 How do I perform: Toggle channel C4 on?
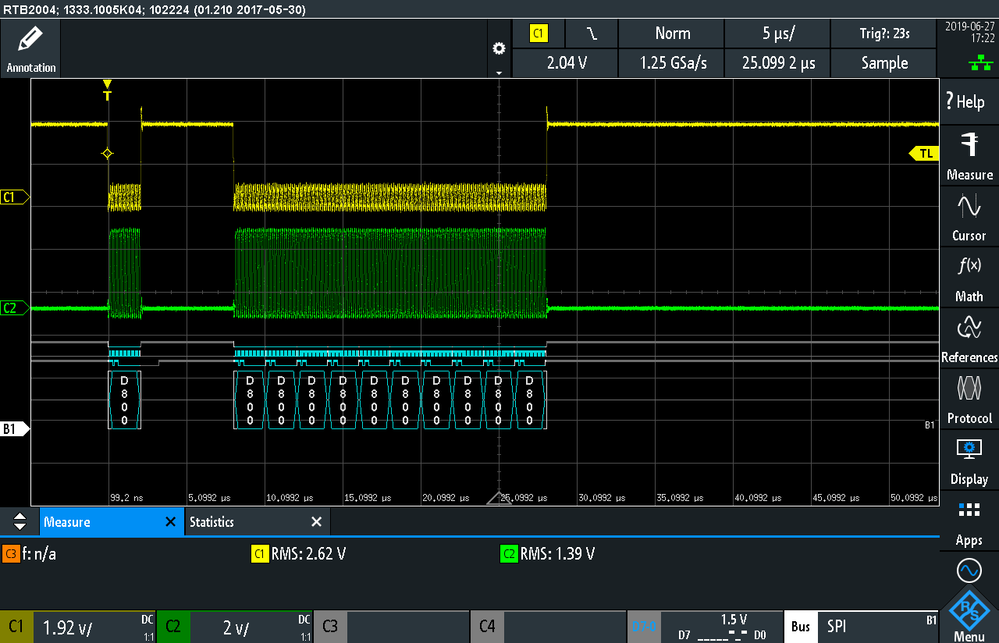[x=548, y=626]
